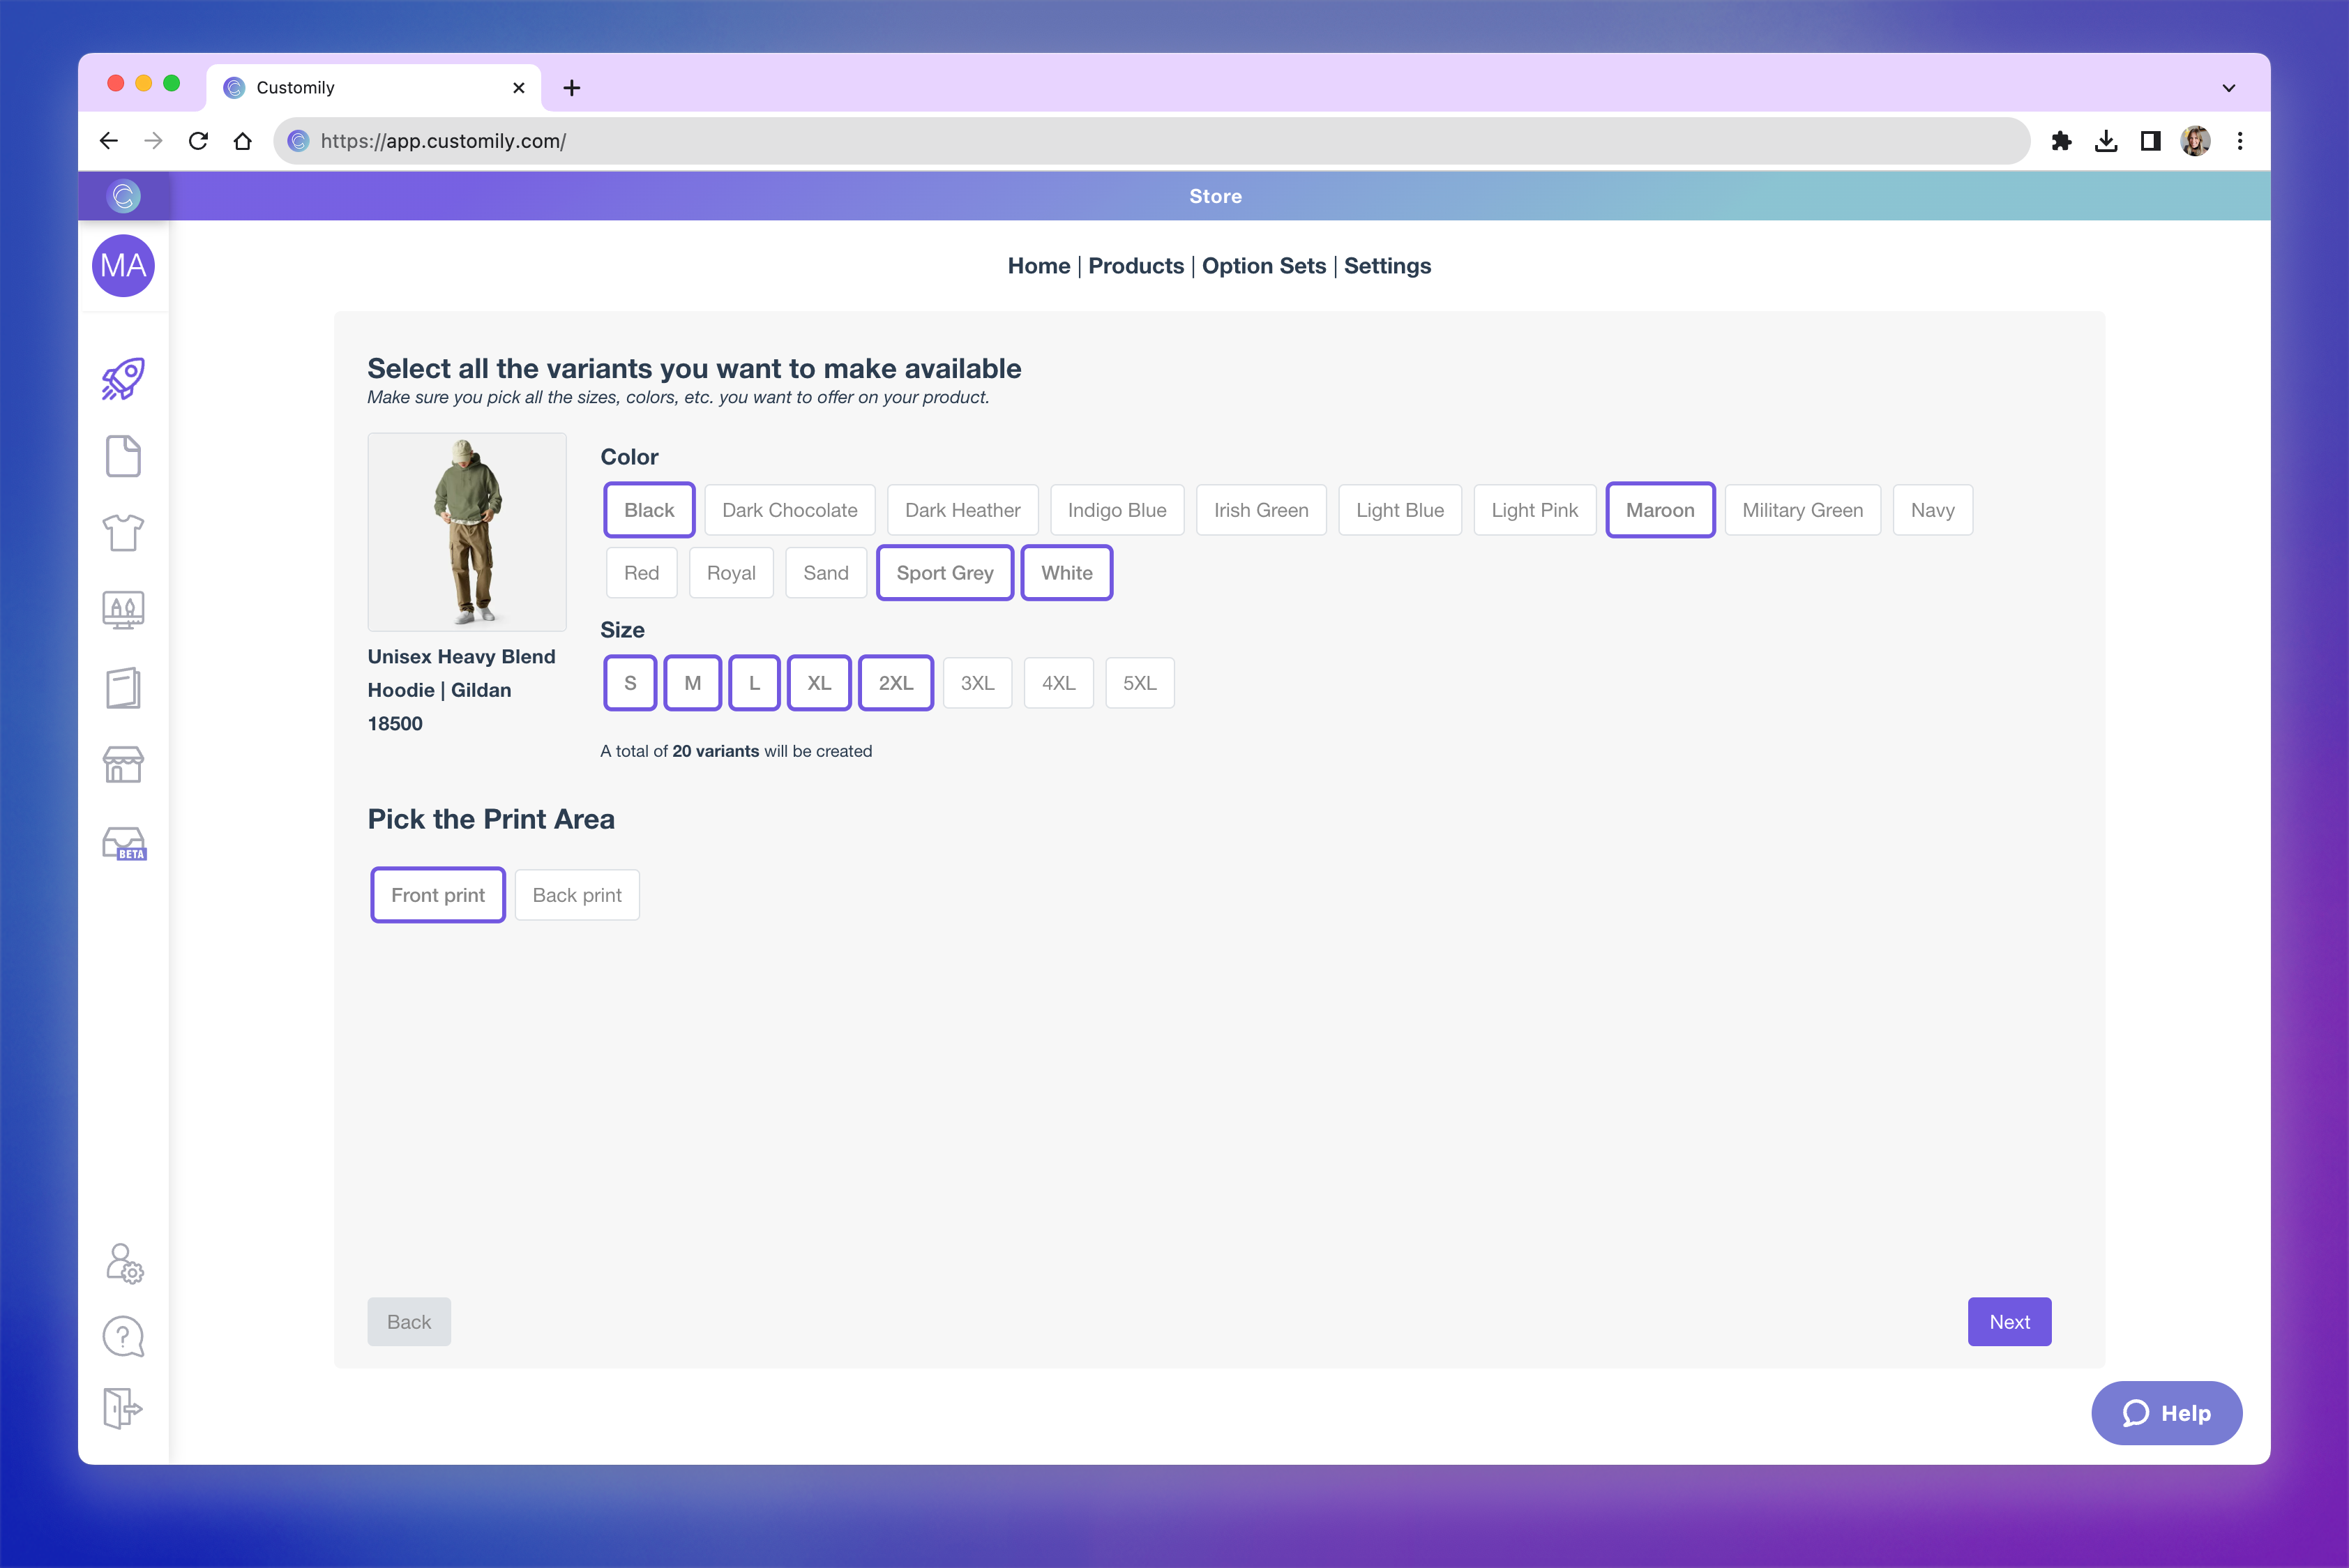Click the Next button
This screenshot has height=1568, width=2349.
(x=2009, y=1321)
